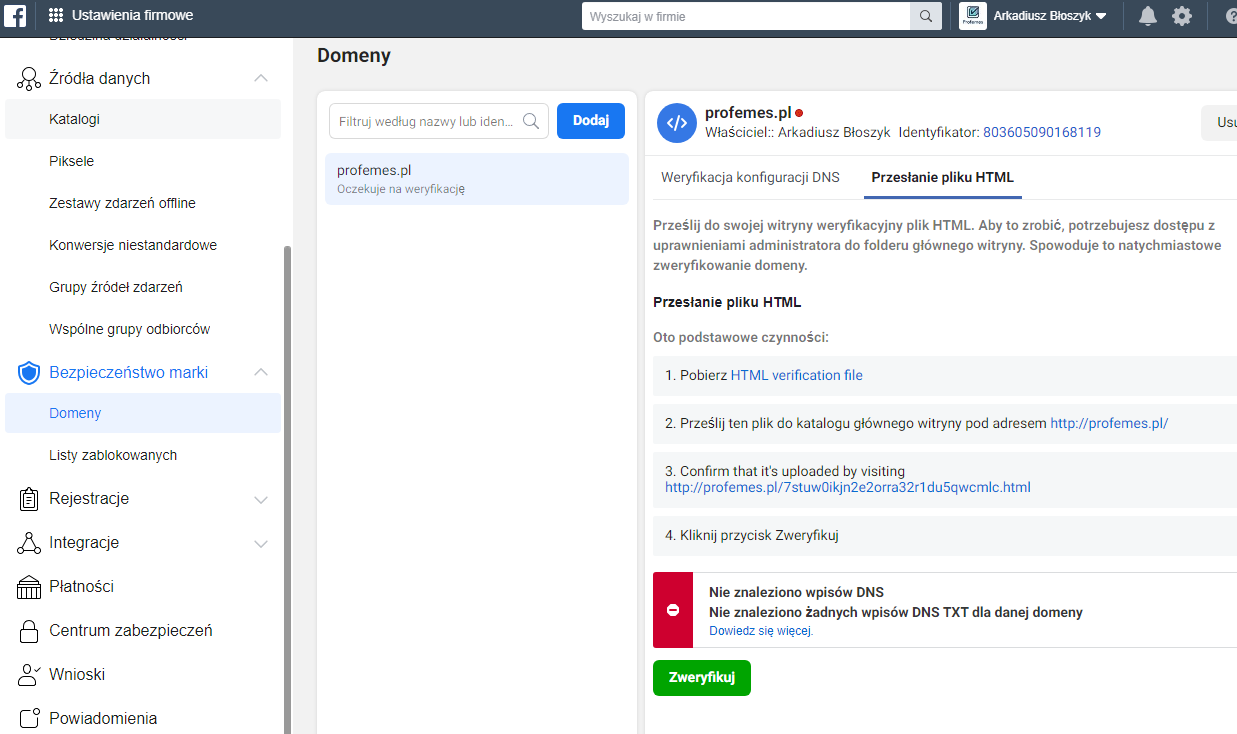Select the Przesłanie pliku HTML tab
This screenshot has height=734, width=1237.
click(942, 178)
